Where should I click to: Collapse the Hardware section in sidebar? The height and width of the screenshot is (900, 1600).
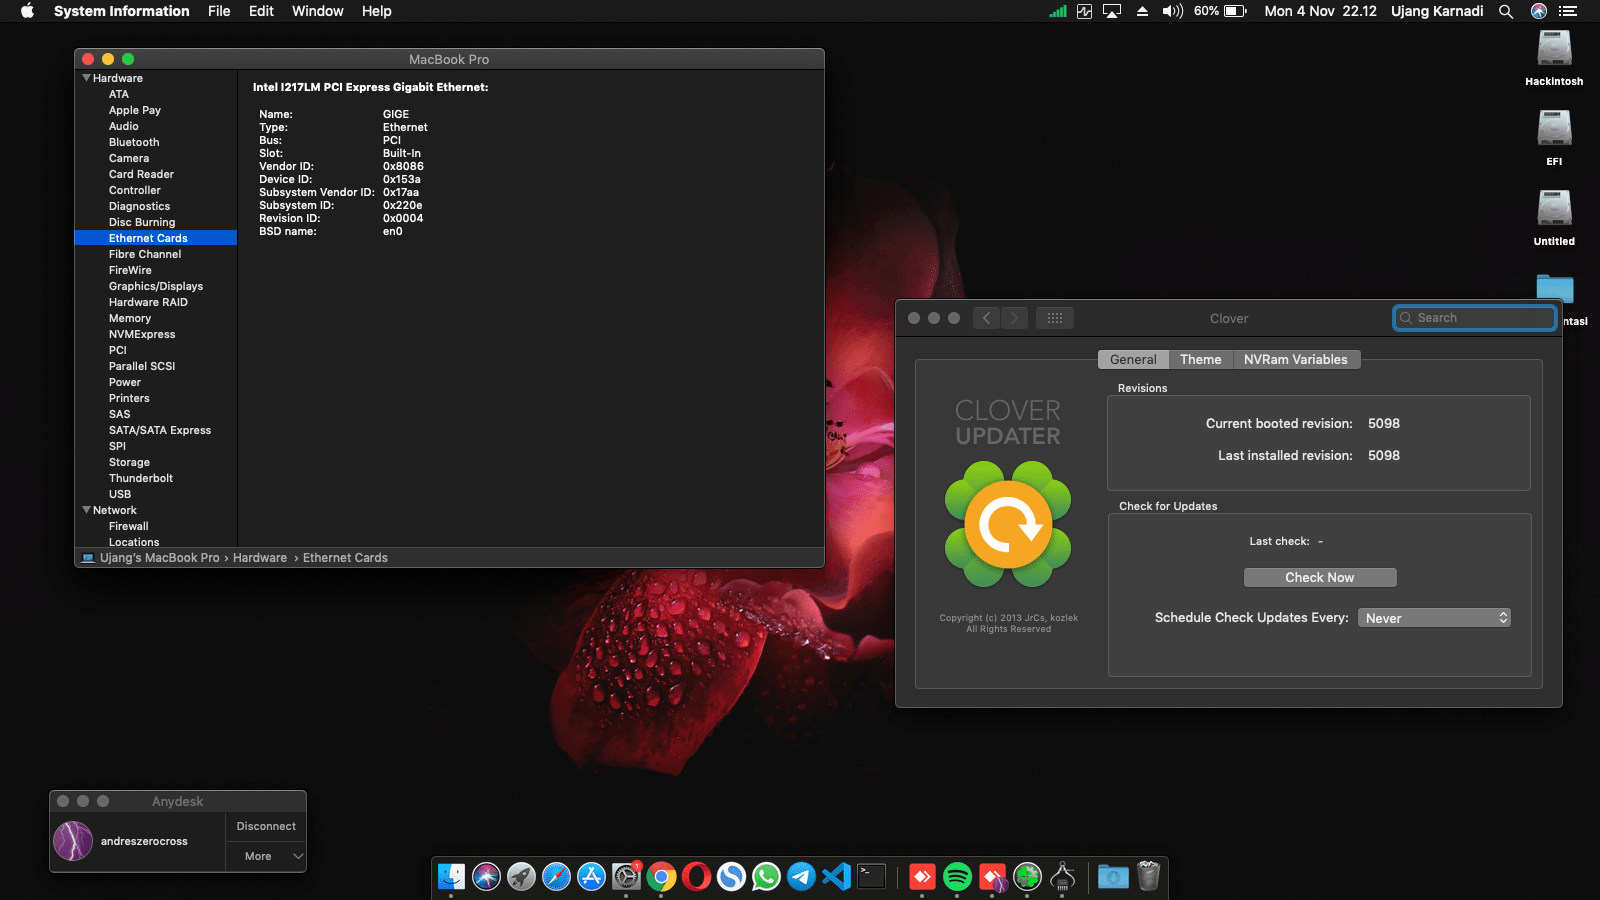click(x=86, y=78)
